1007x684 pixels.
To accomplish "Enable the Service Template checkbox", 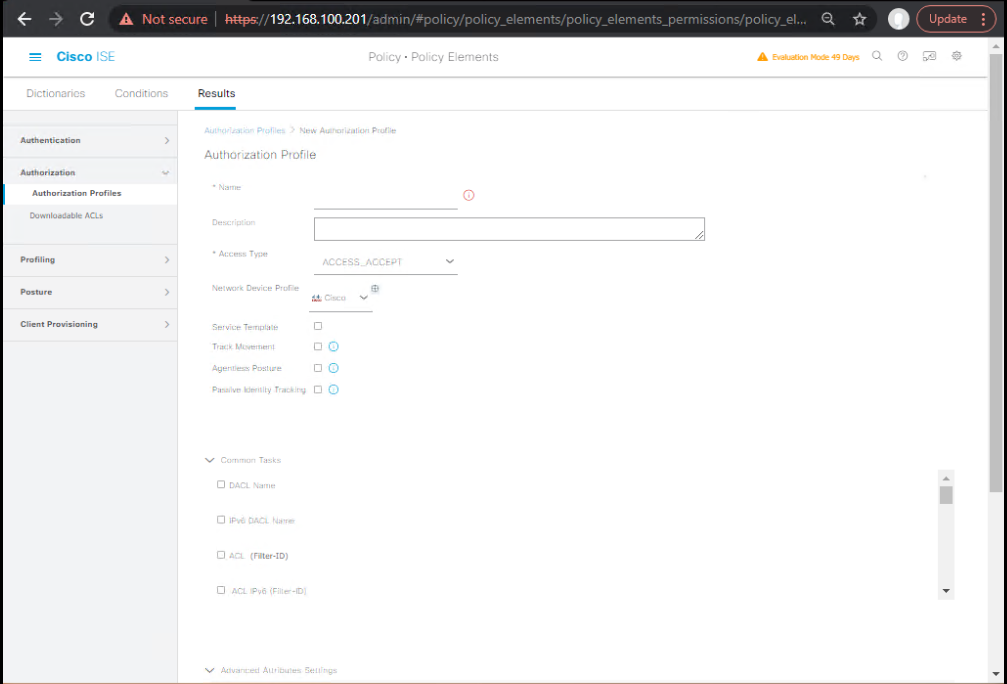I will coord(318,326).
